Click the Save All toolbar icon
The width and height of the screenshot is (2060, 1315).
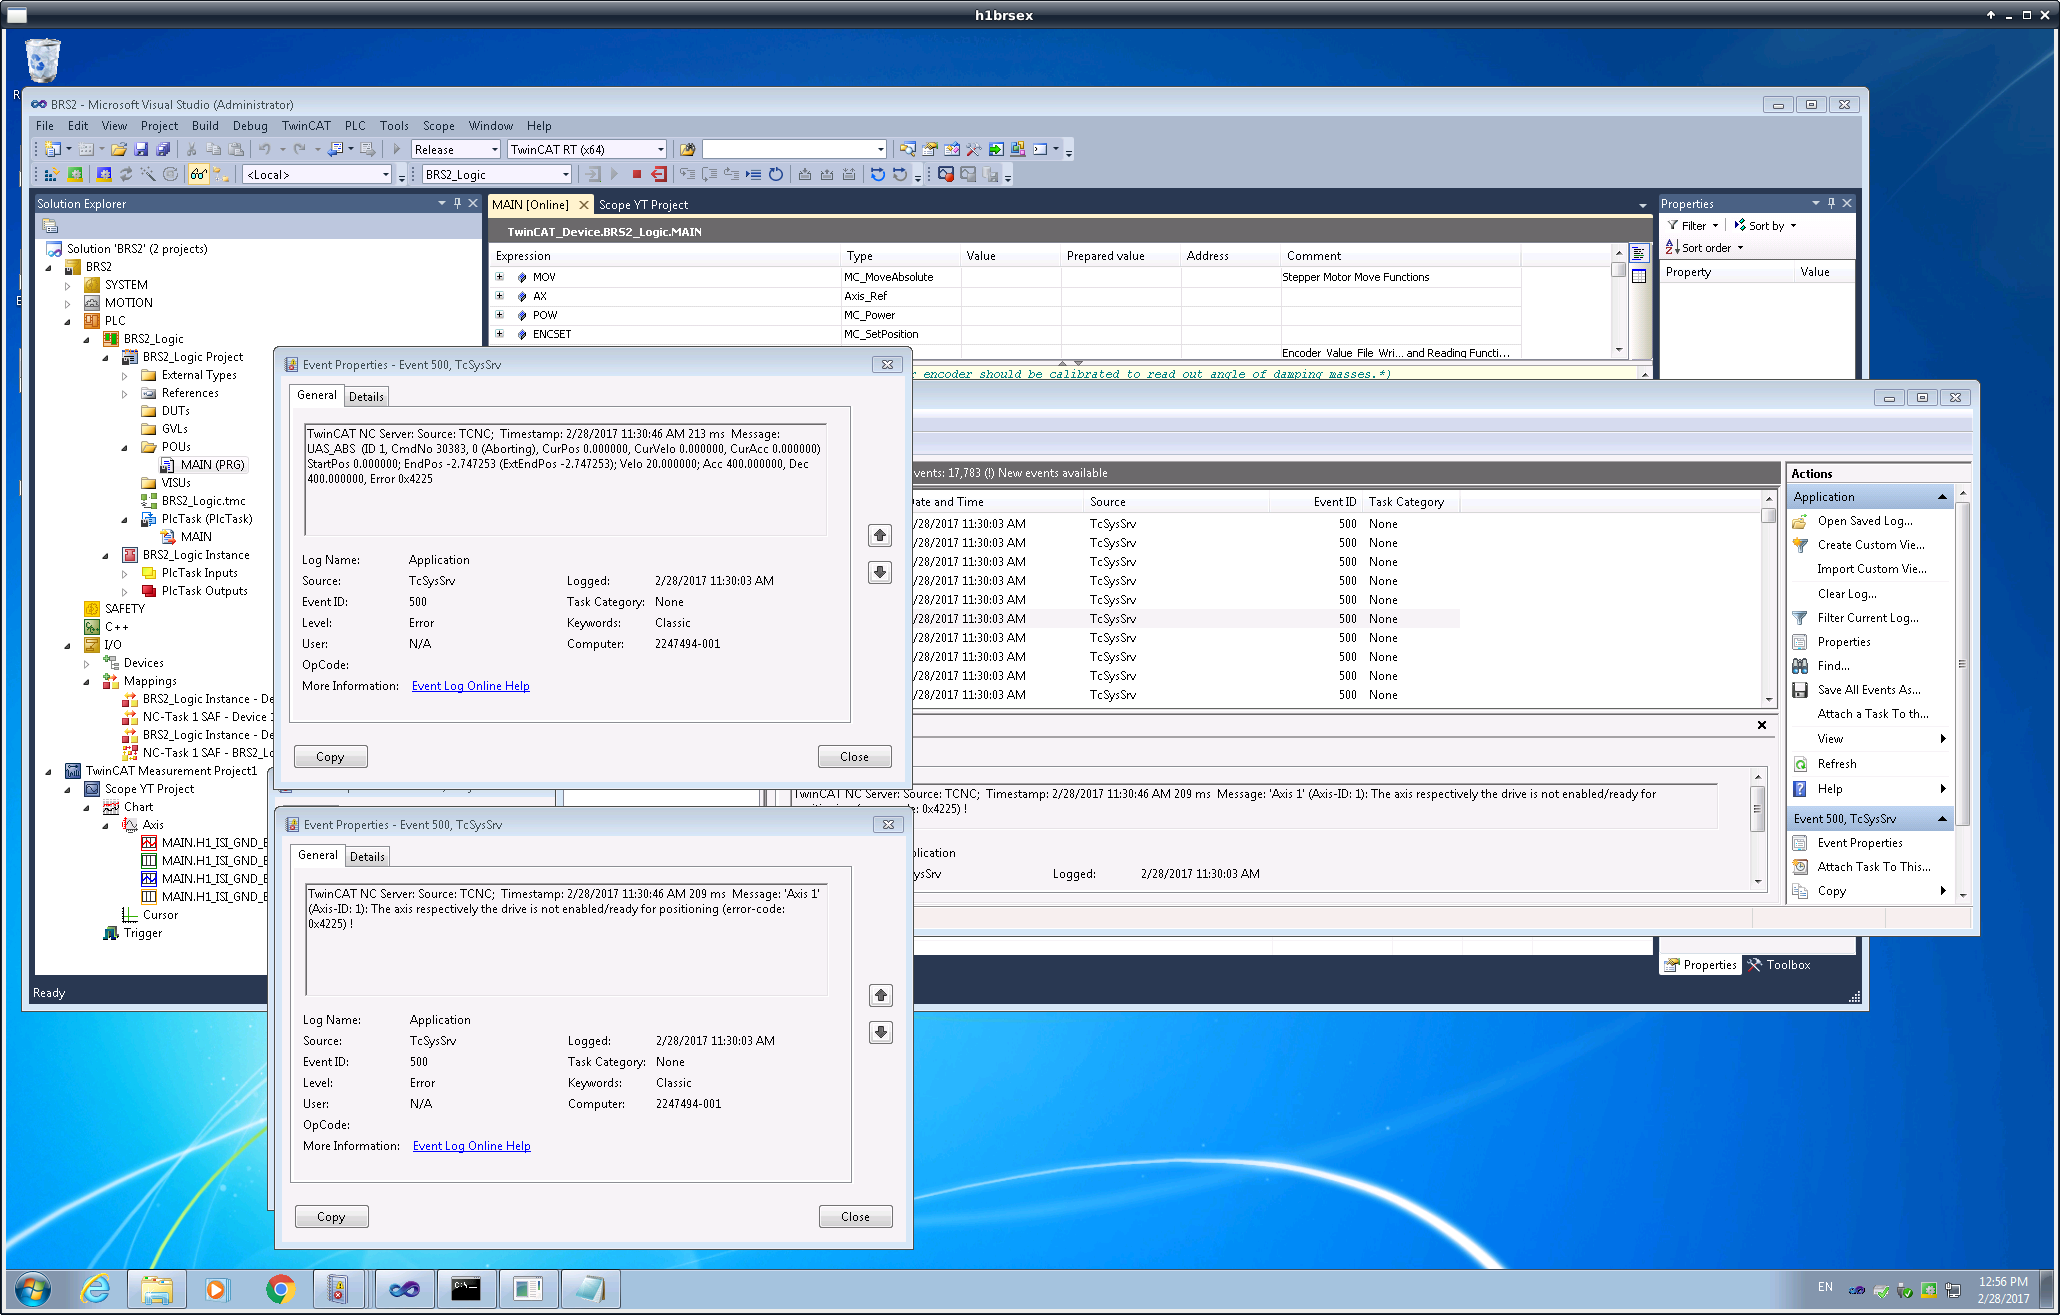[x=162, y=150]
